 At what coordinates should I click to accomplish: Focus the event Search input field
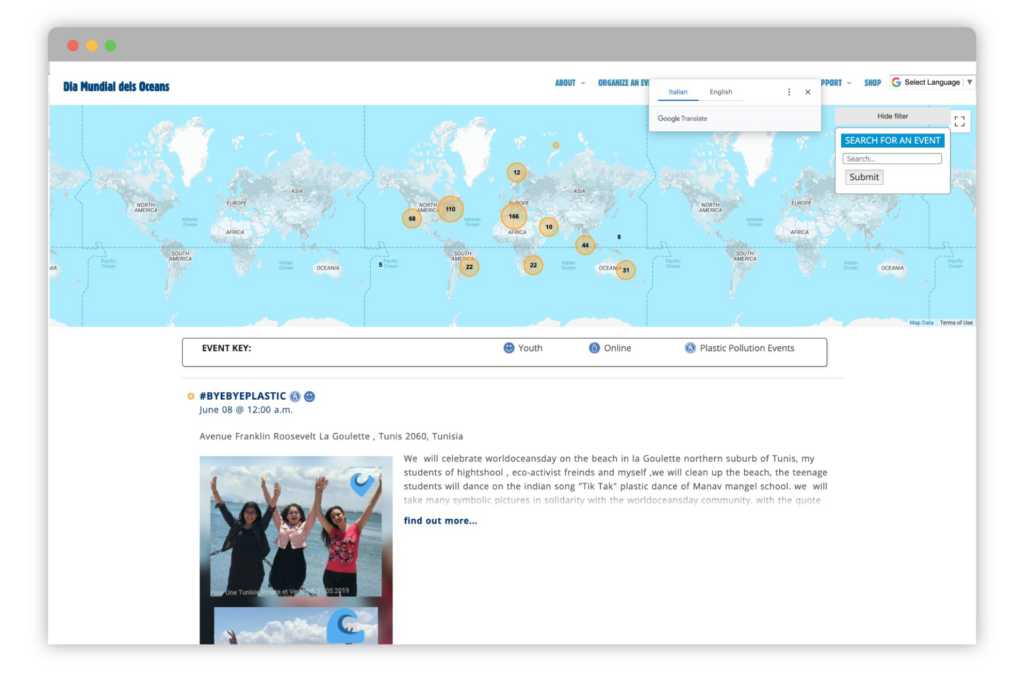891,159
